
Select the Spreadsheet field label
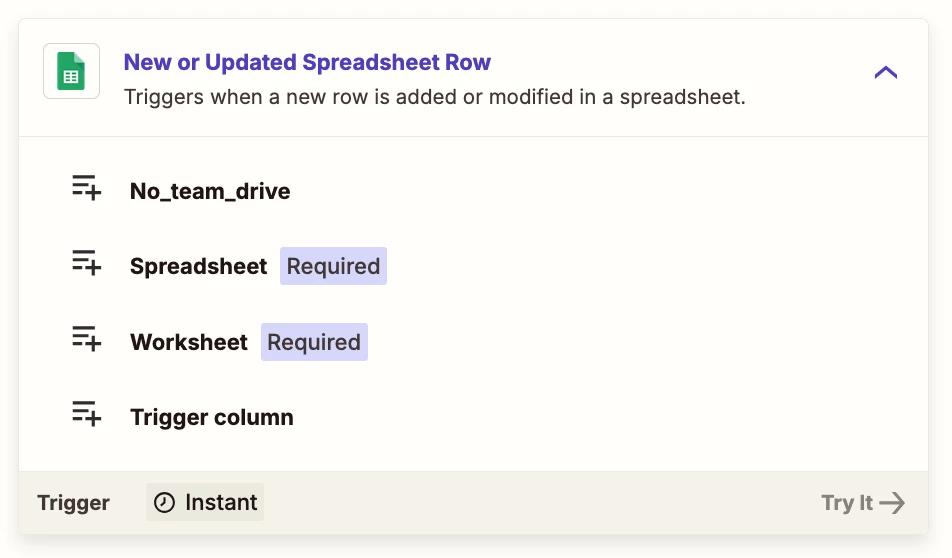pos(199,266)
